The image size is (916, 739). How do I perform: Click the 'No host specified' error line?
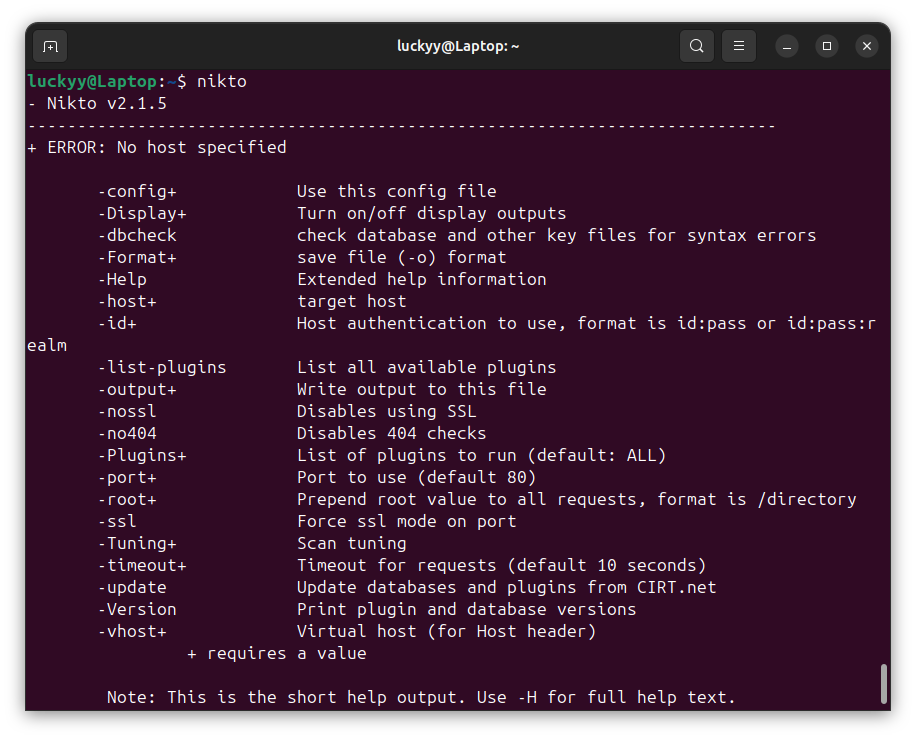(166, 148)
